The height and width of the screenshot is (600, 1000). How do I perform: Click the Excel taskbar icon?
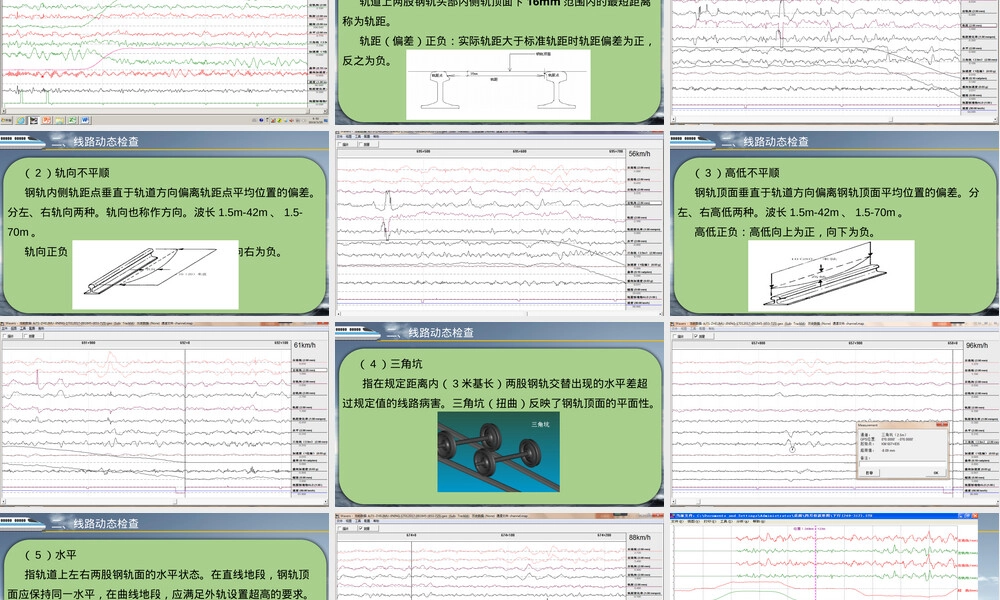click(72, 120)
